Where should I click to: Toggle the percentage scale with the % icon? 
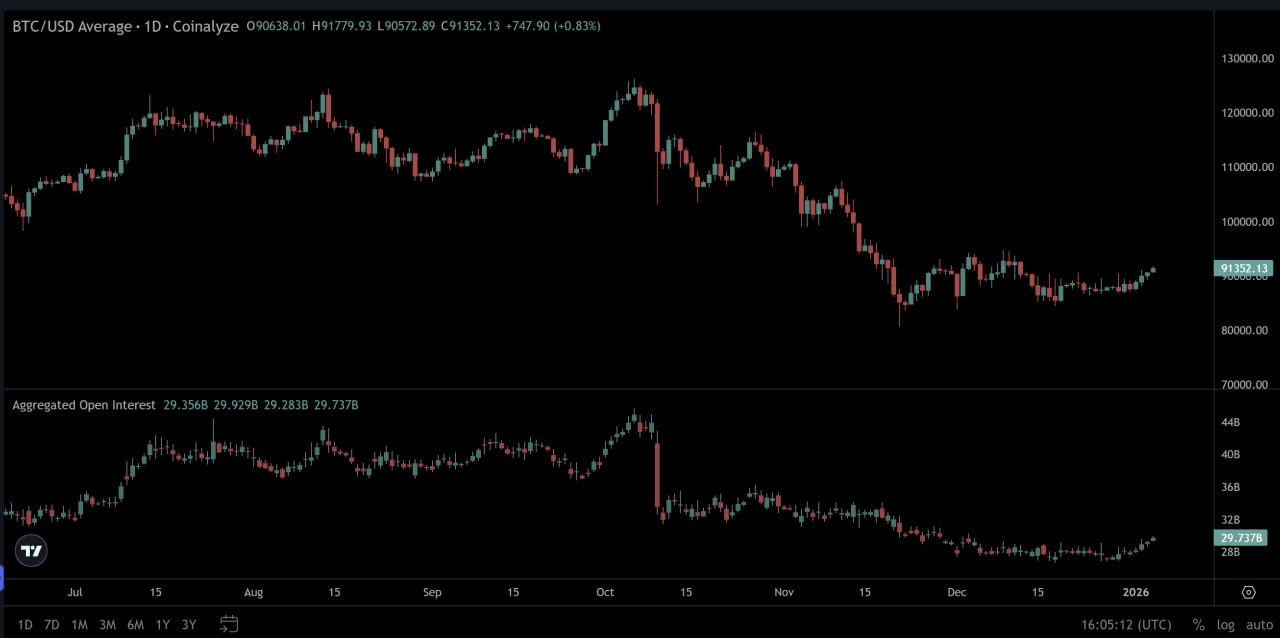point(1199,624)
